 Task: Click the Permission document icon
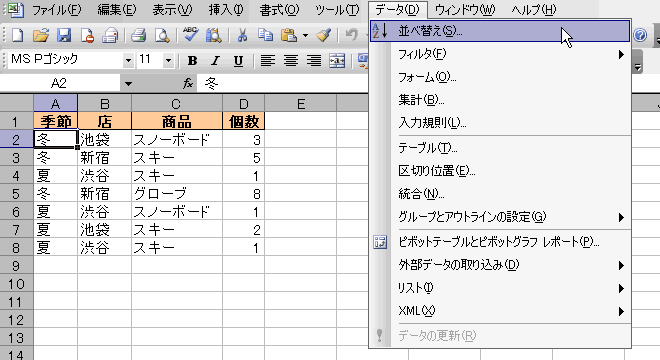[x=87, y=35]
